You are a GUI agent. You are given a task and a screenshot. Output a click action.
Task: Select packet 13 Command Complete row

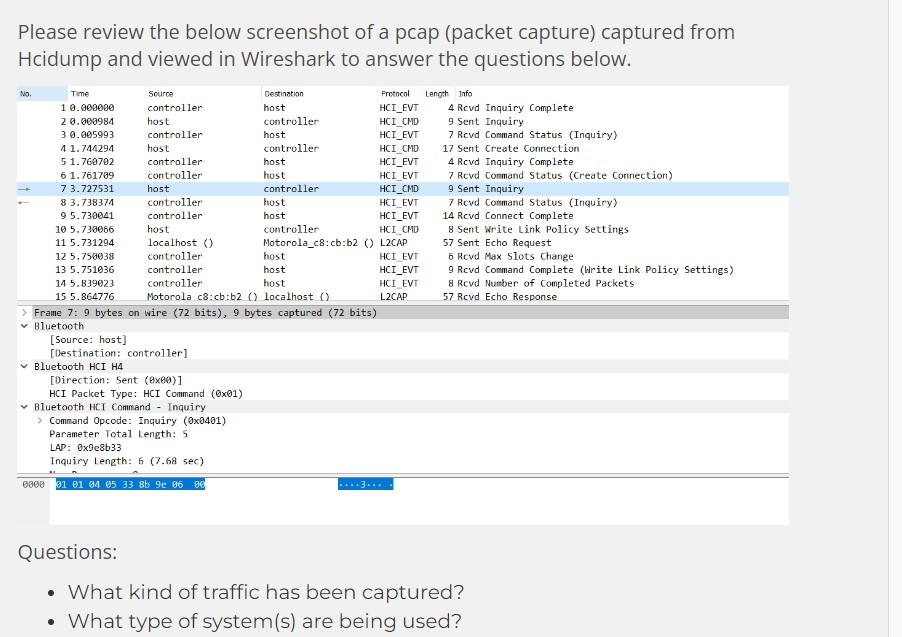[403, 270]
